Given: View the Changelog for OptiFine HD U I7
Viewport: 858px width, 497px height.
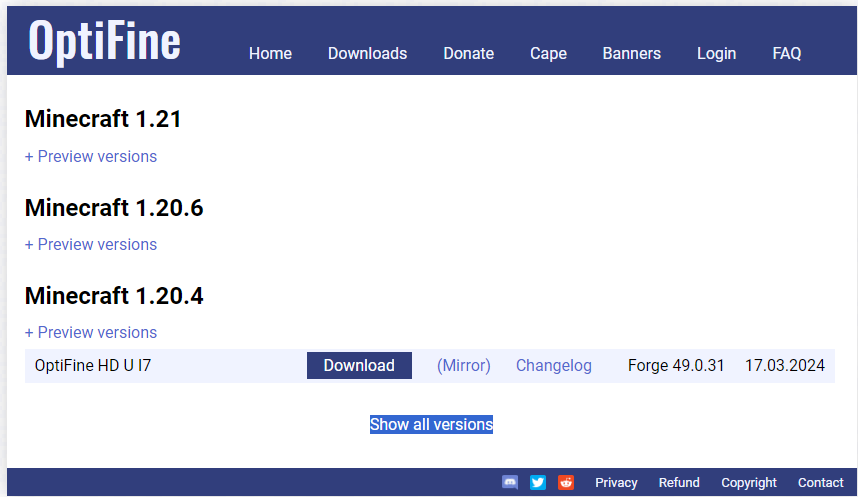Looking at the screenshot, I should click(x=554, y=366).
